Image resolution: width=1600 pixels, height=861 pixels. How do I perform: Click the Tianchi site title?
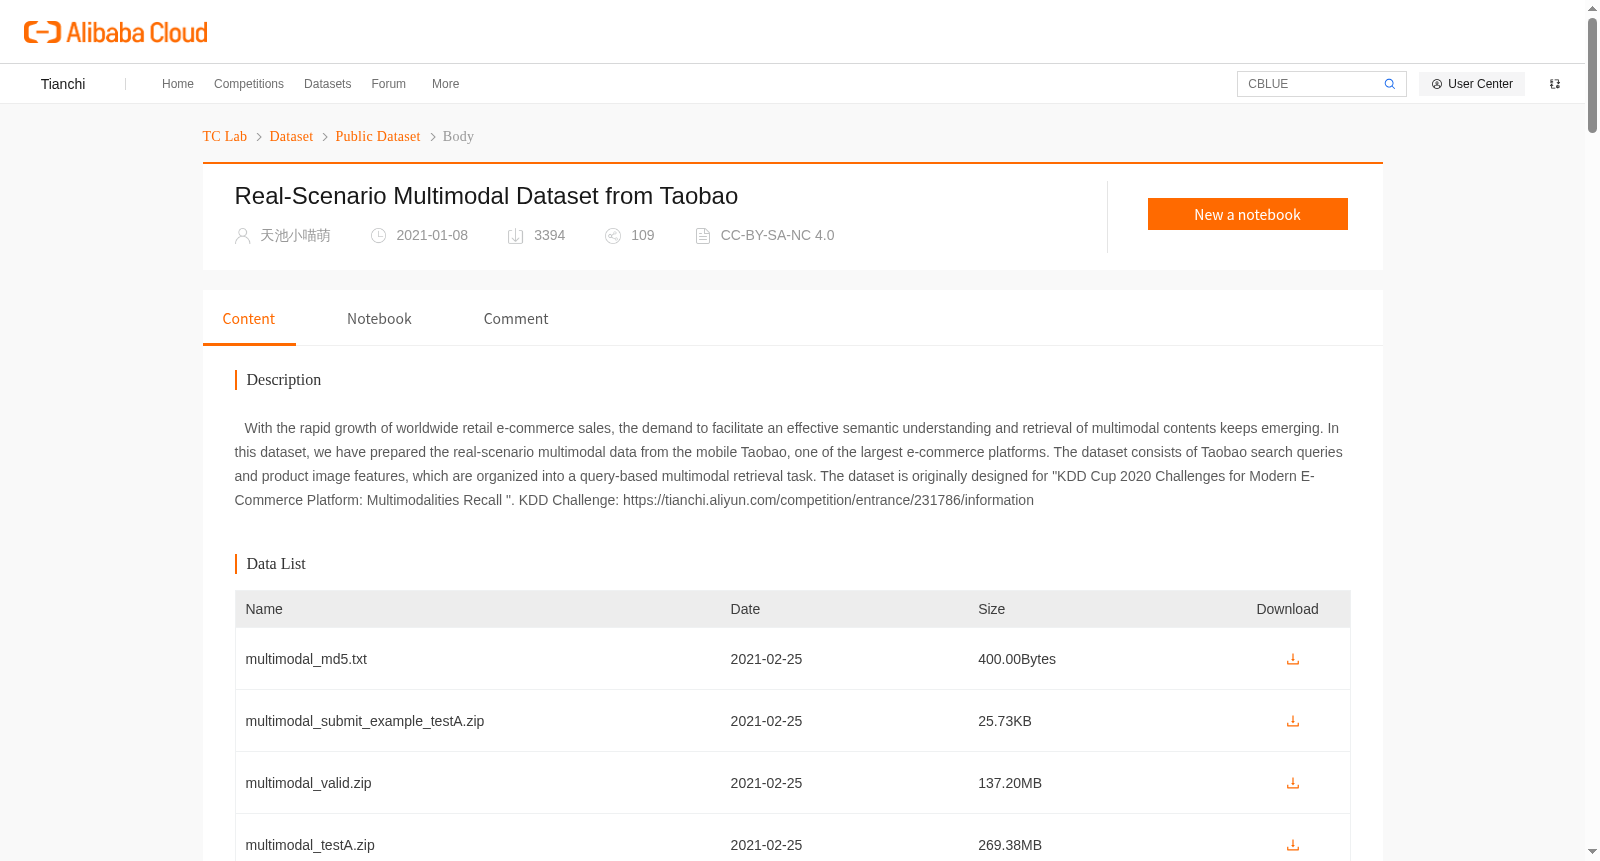63,84
